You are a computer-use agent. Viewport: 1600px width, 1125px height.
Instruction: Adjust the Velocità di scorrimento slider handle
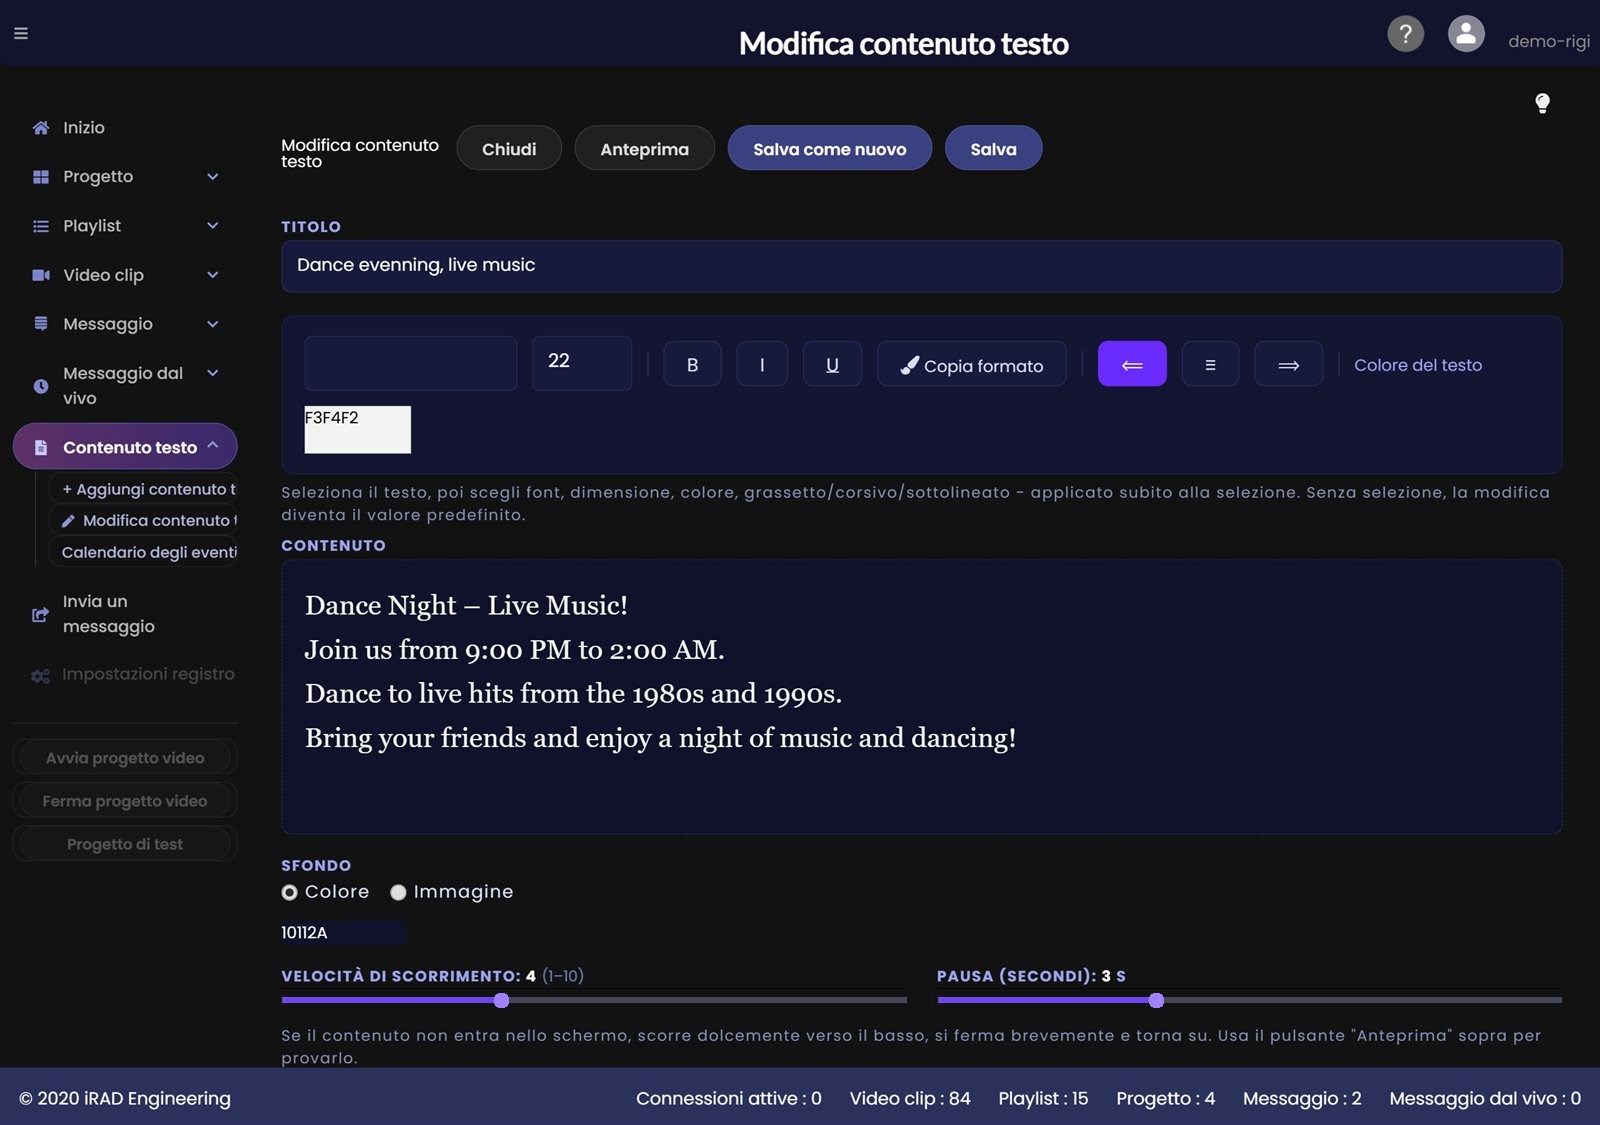(x=502, y=1000)
